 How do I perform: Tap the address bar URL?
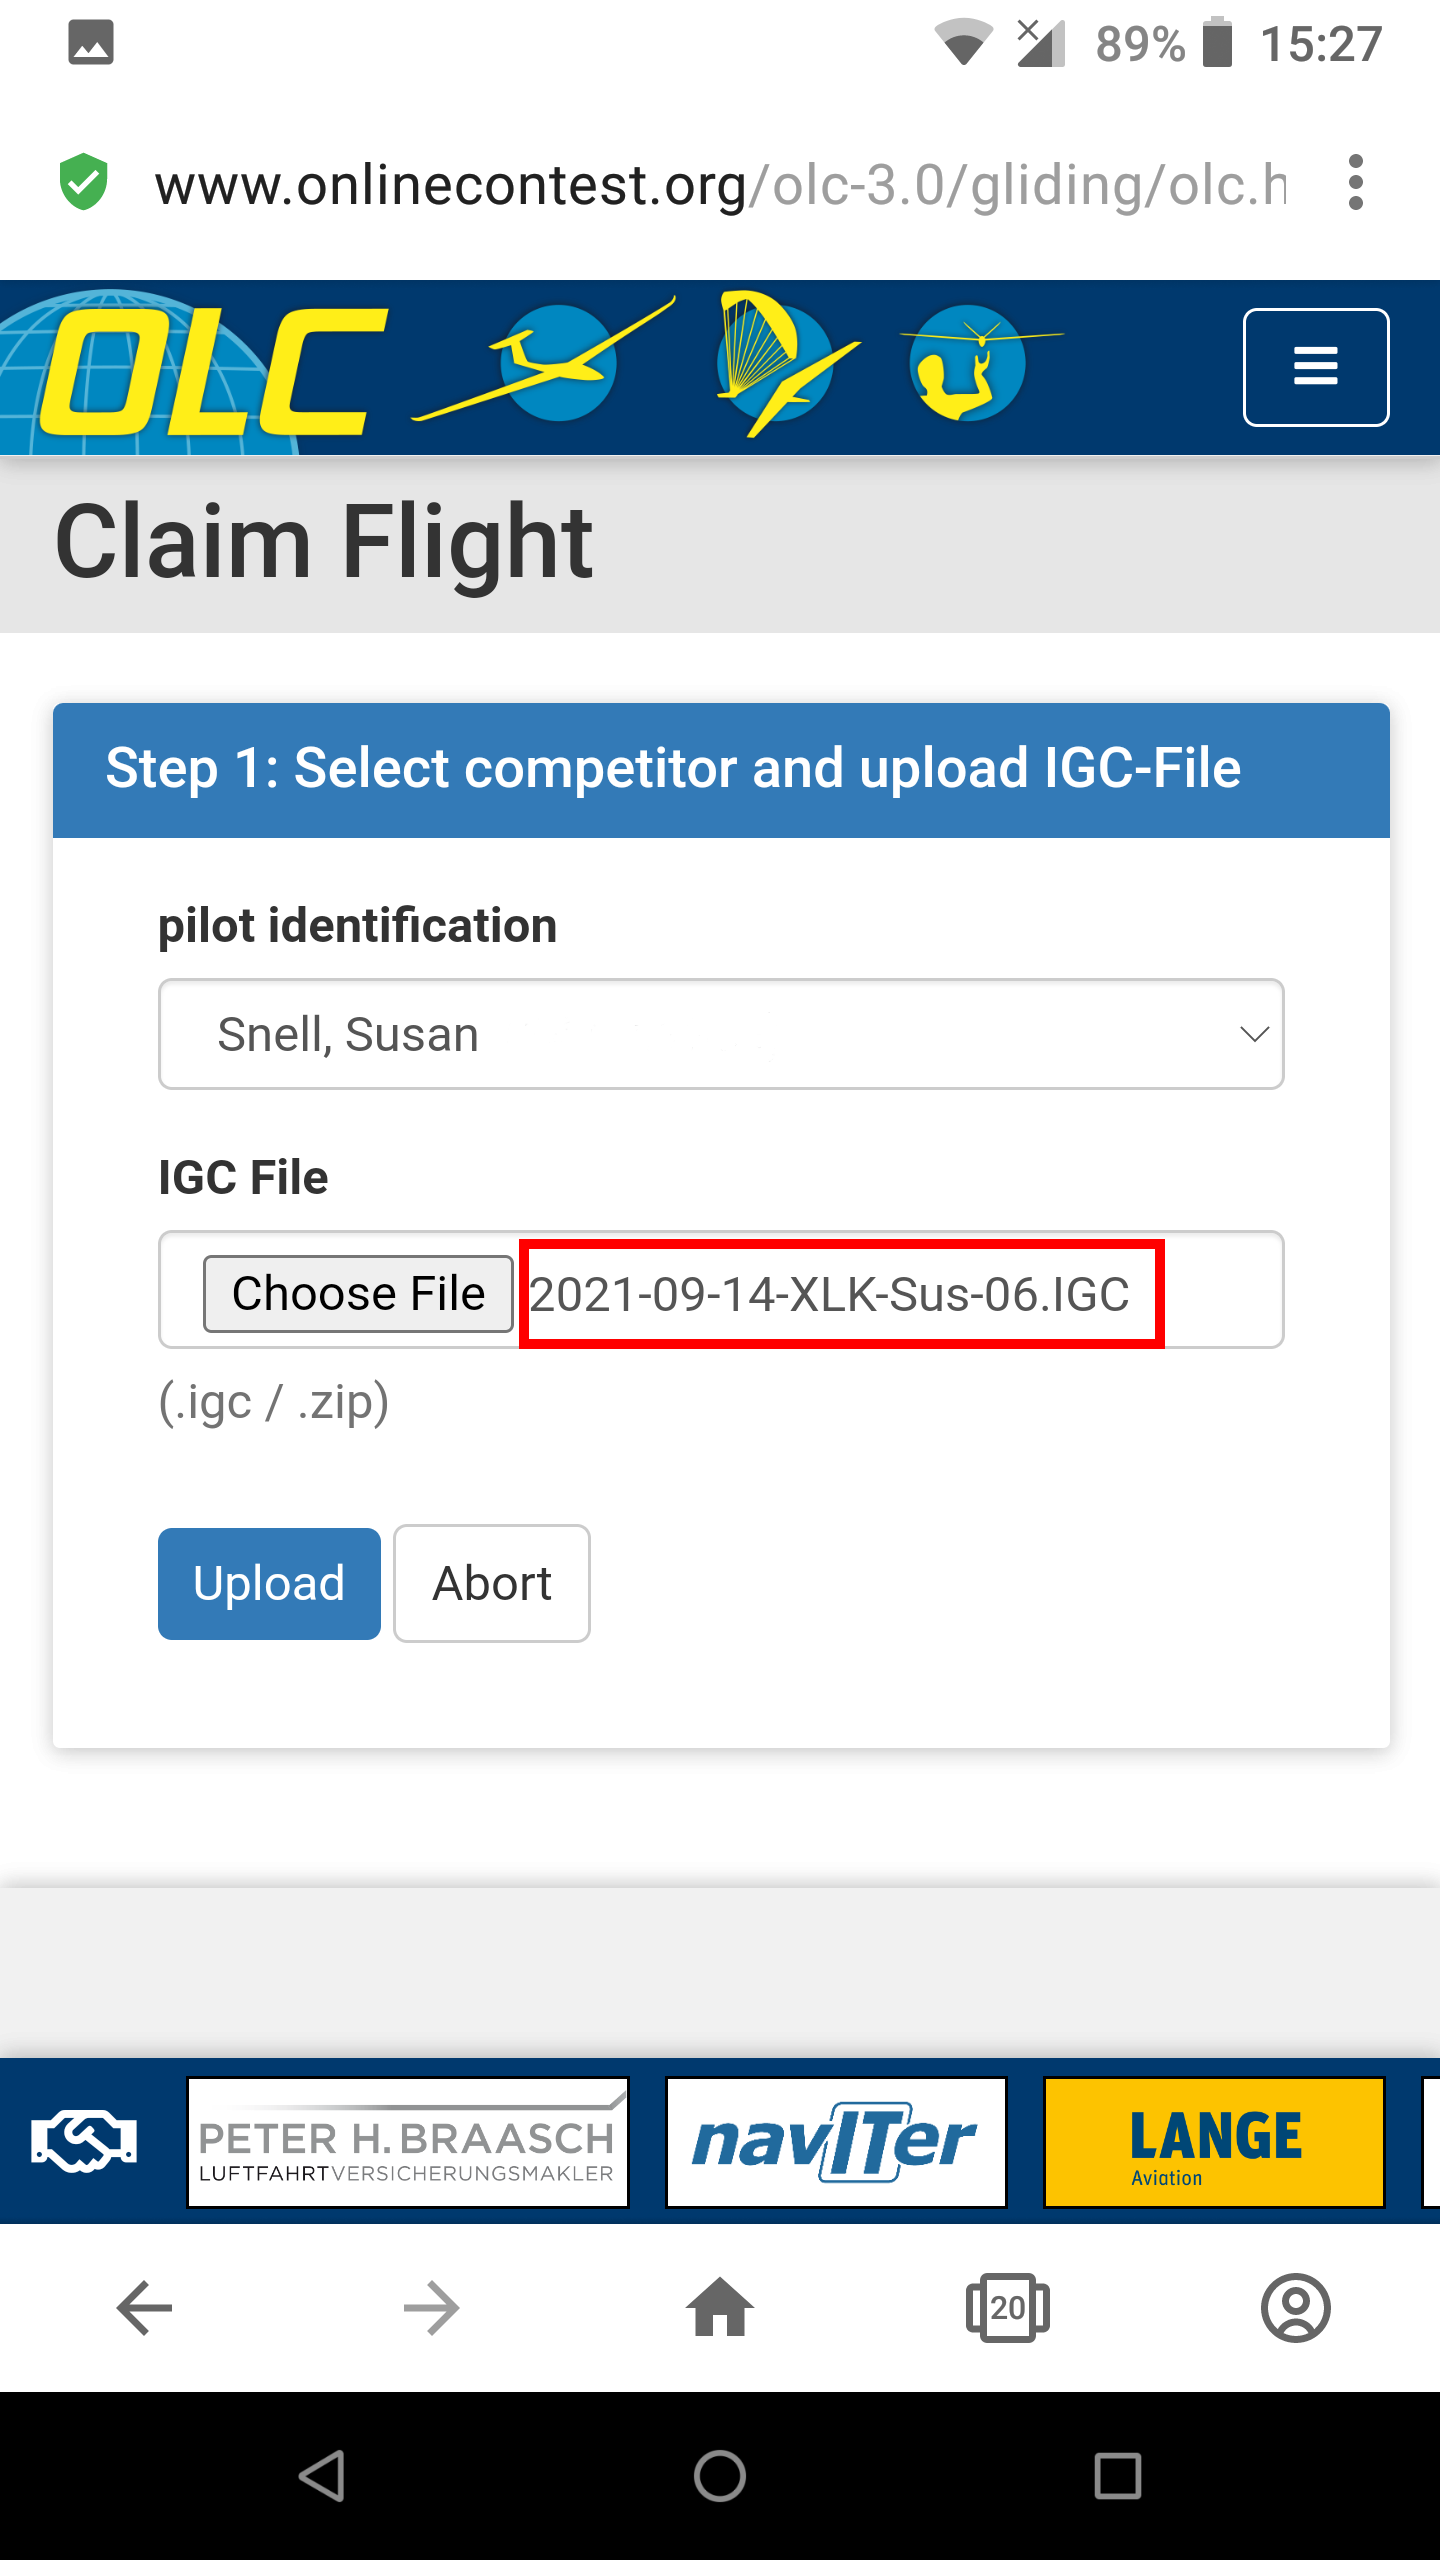(720, 185)
